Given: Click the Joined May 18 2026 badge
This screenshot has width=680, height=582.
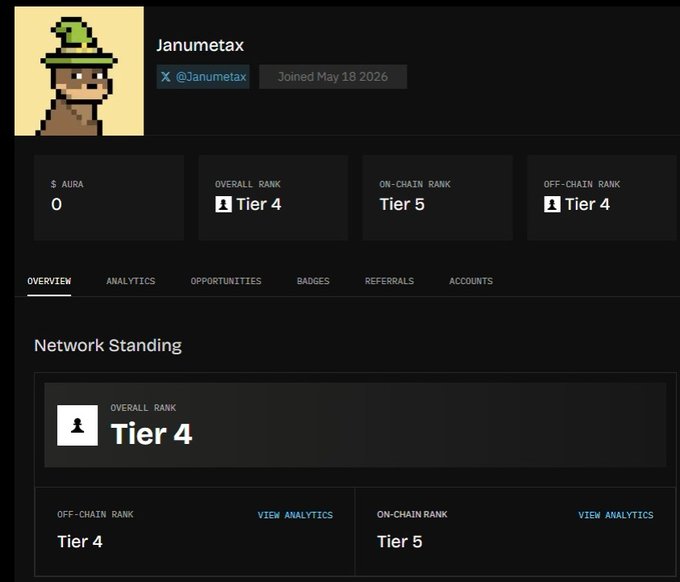Looking at the screenshot, I should click(x=333, y=77).
